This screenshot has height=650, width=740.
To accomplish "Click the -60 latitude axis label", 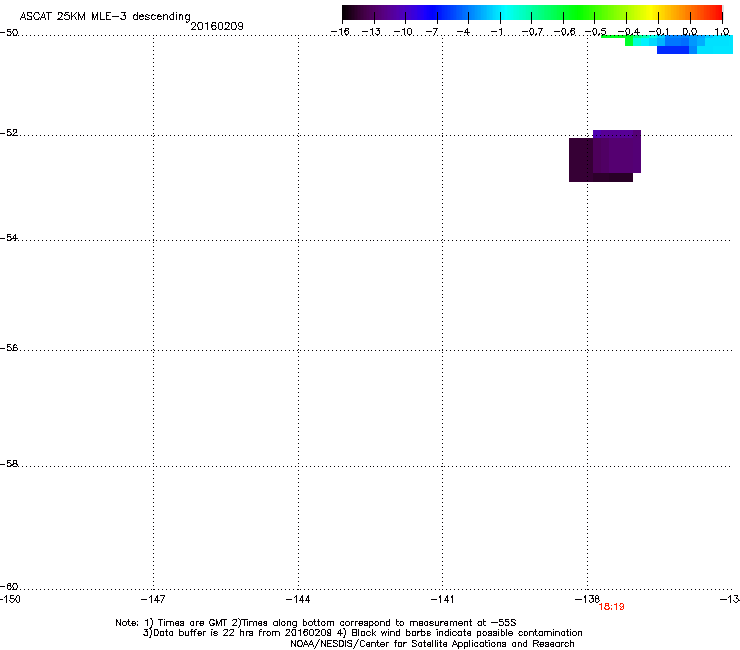I will click(x=9, y=586).
